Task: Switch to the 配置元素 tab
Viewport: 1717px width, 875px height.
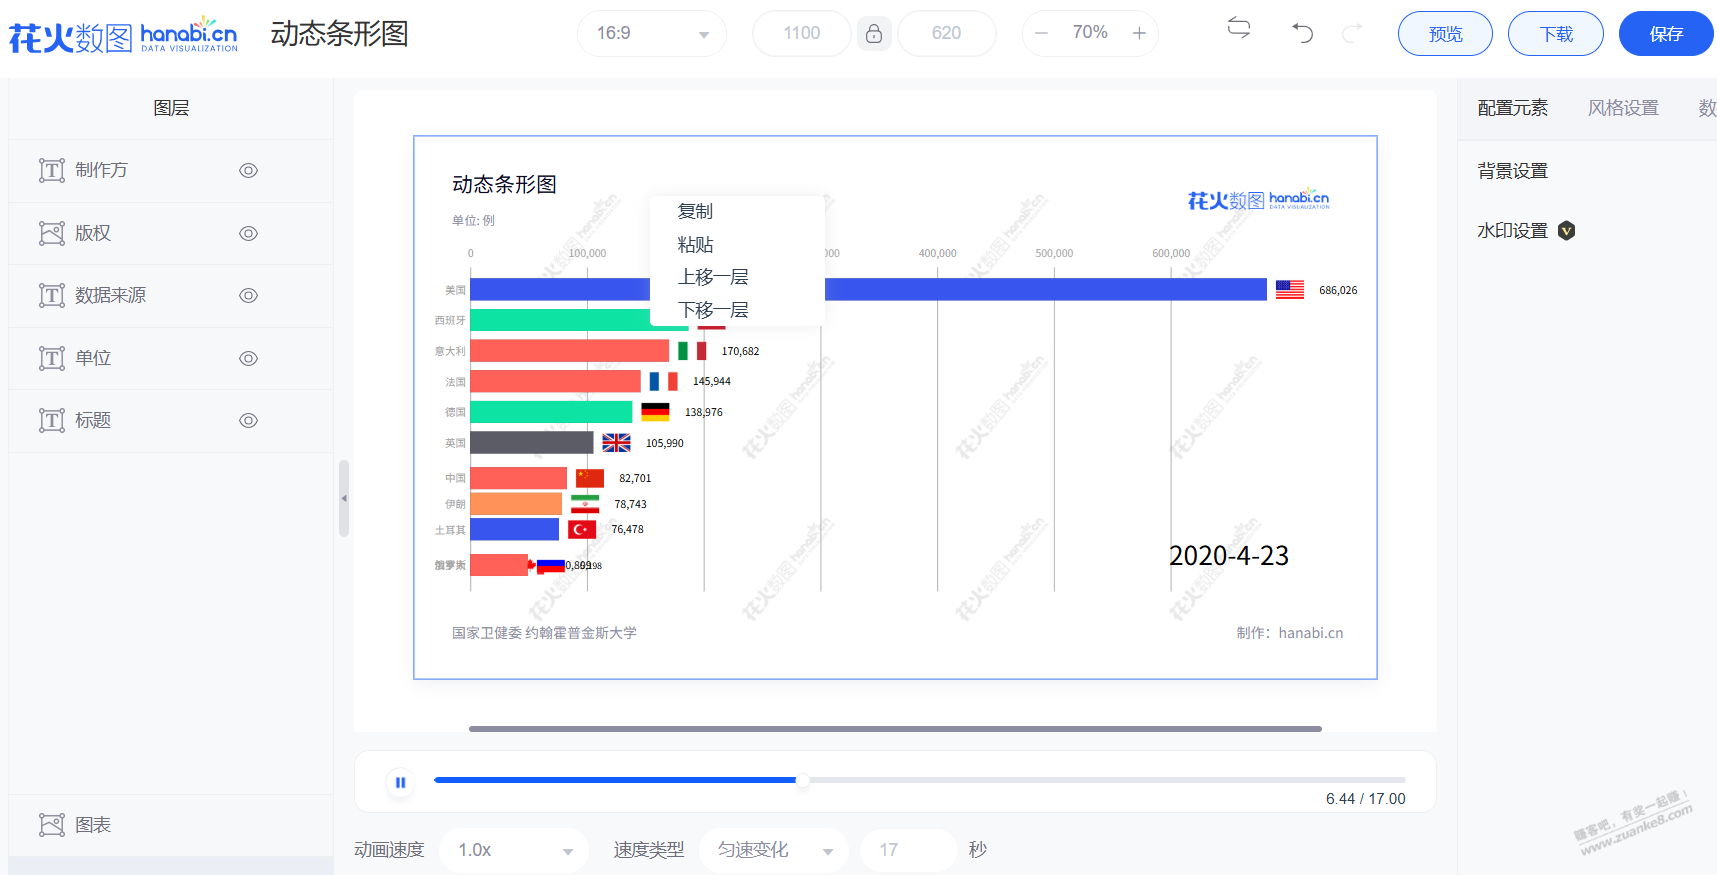Action: click(1512, 108)
